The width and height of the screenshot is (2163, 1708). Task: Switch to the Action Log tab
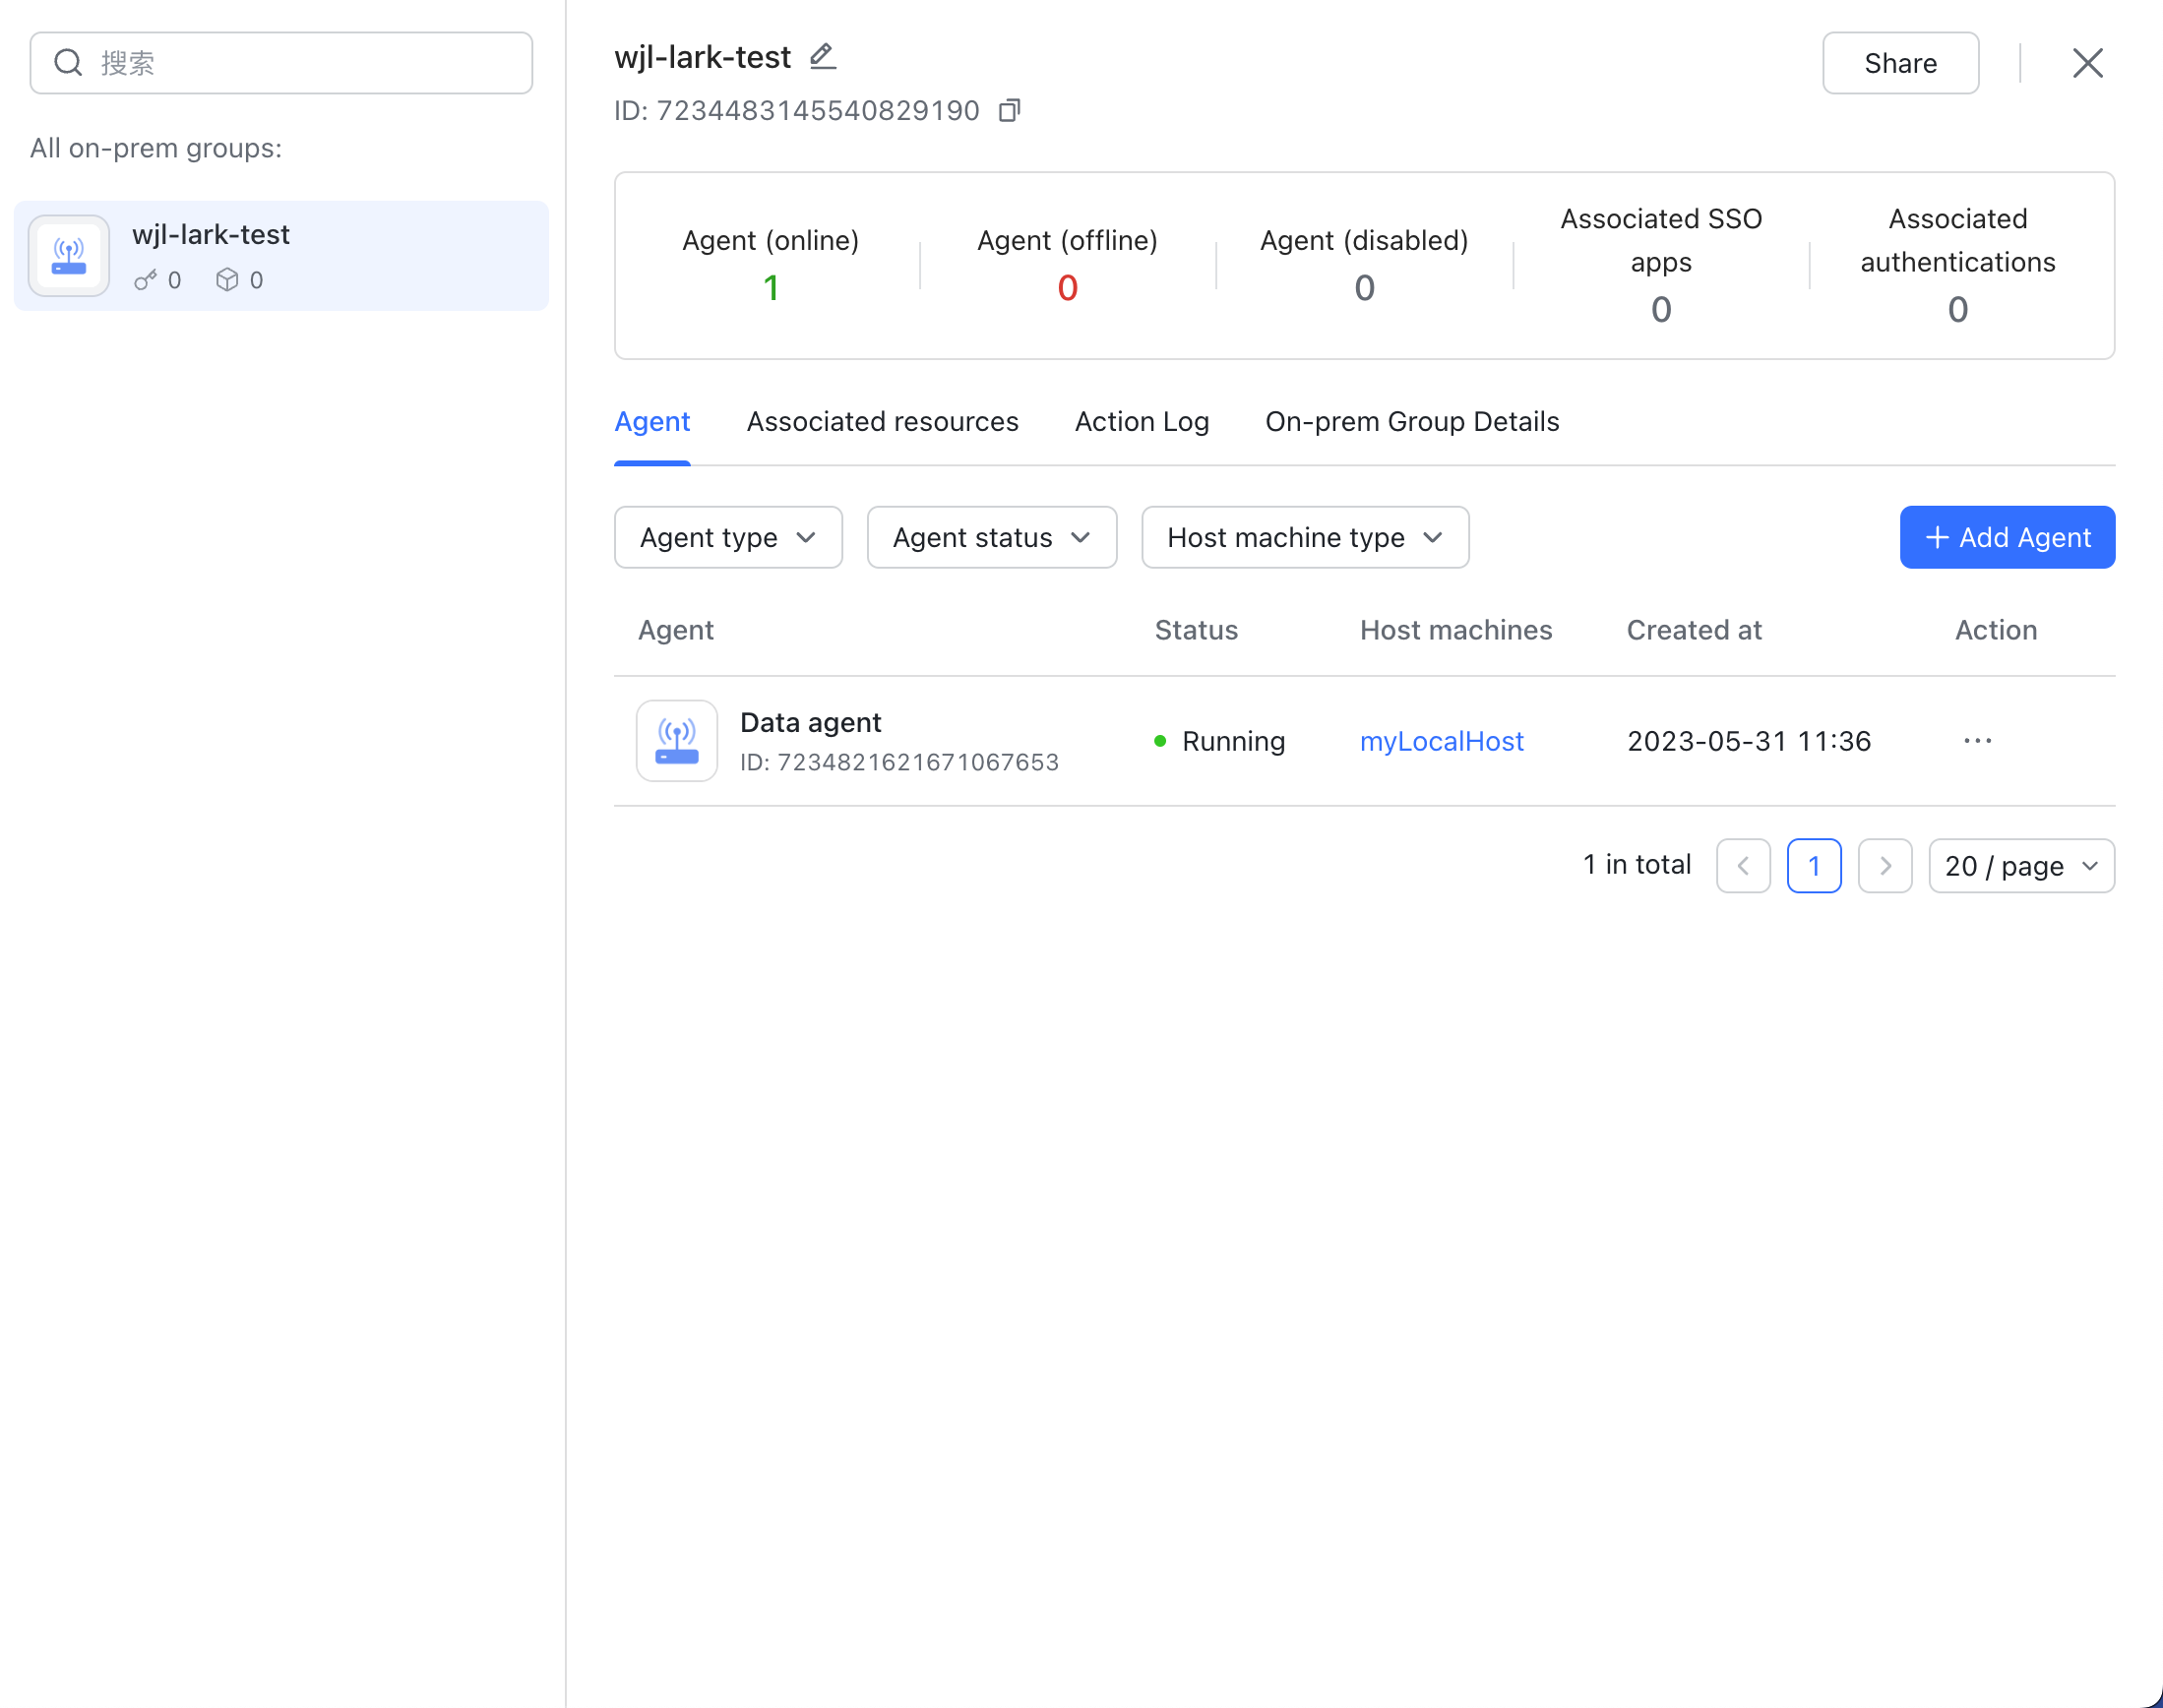point(1142,422)
